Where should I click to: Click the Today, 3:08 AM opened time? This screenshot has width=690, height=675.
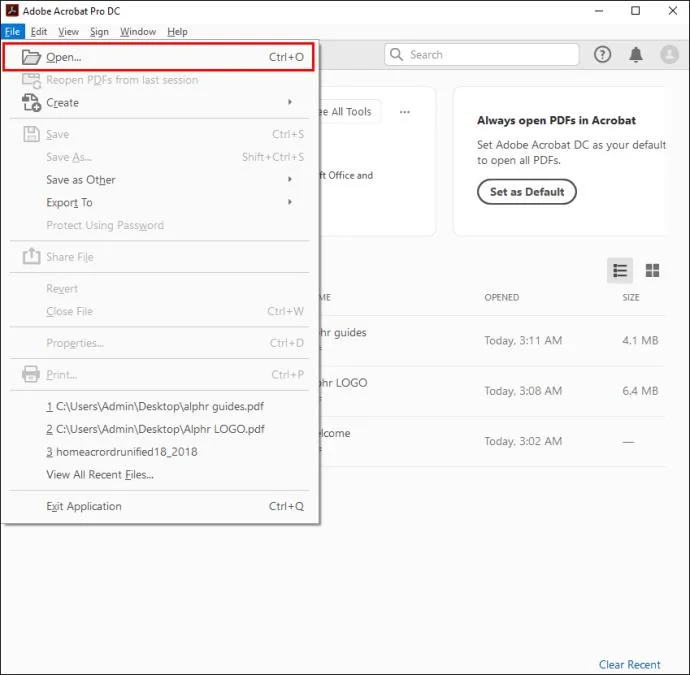tap(523, 391)
